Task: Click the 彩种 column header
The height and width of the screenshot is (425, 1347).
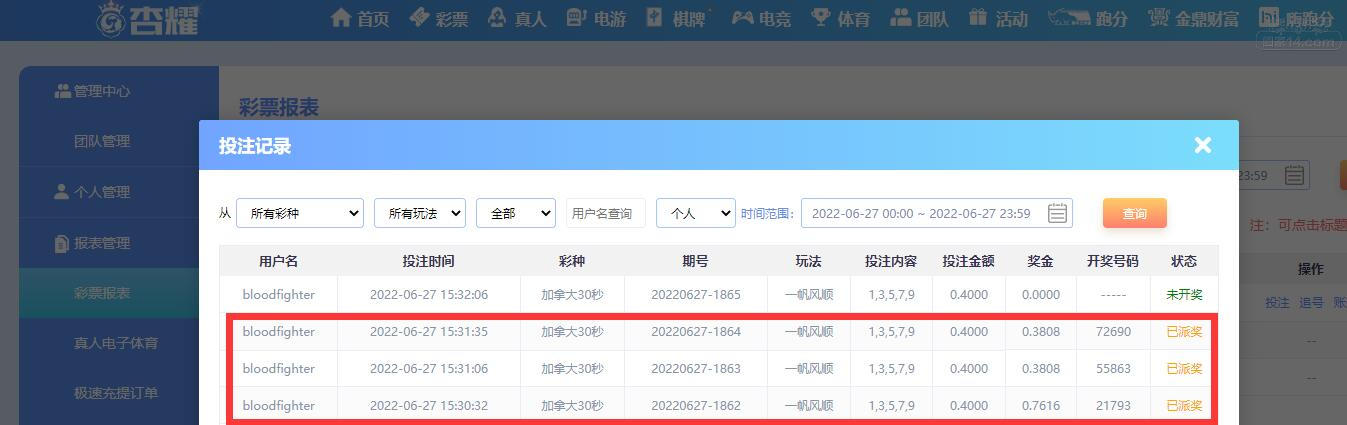Action: click(x=572, y=261)
